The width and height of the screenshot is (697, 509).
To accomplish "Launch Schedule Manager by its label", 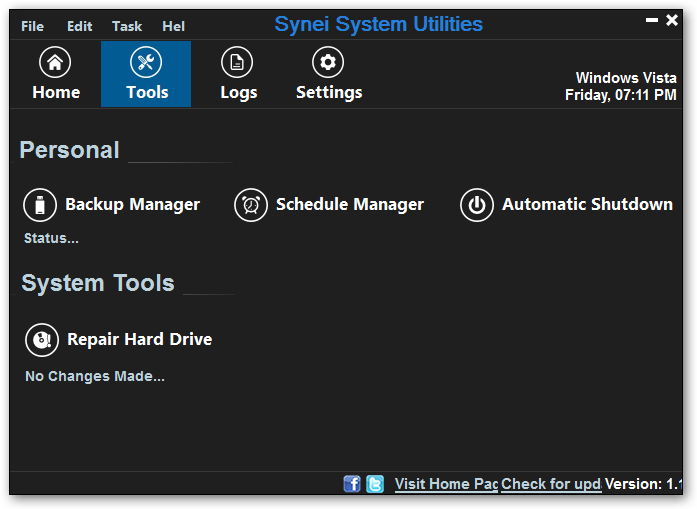I will point(350,204).
